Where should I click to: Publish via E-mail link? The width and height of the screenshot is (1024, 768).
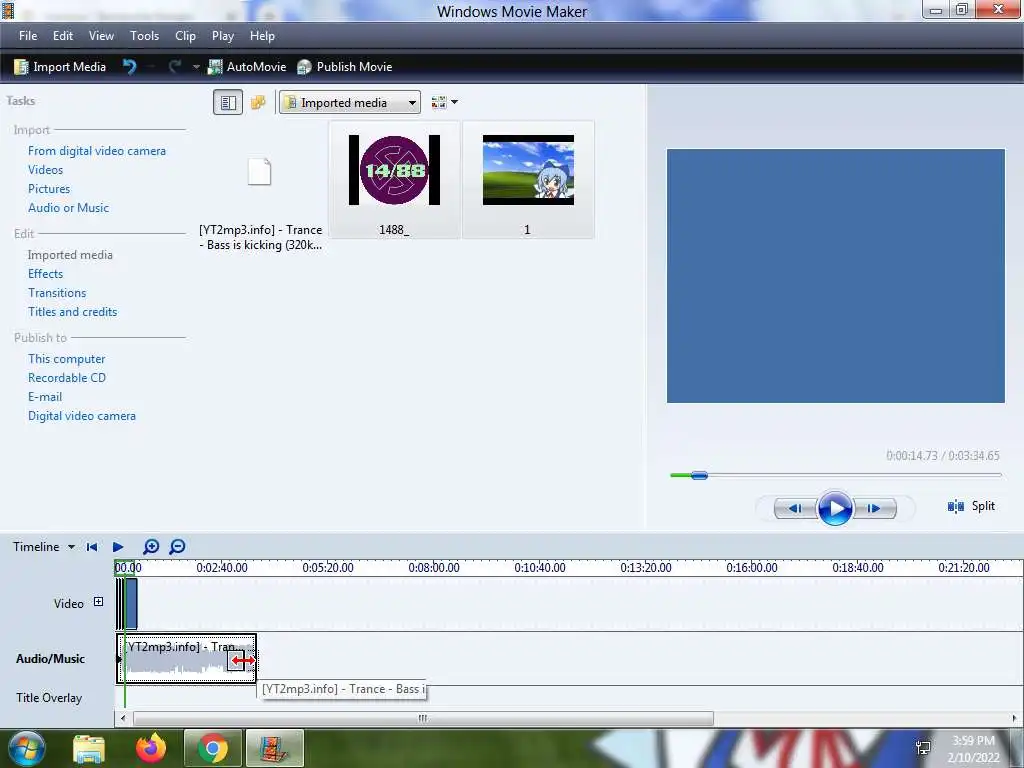point(44,396)
